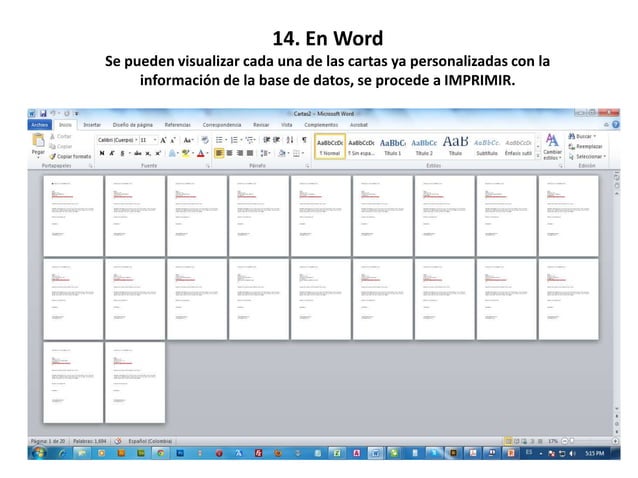The width and height of the screenshot is (638, 478).
Task: Click the first letter page thumbnail
Action: point(73,216)
